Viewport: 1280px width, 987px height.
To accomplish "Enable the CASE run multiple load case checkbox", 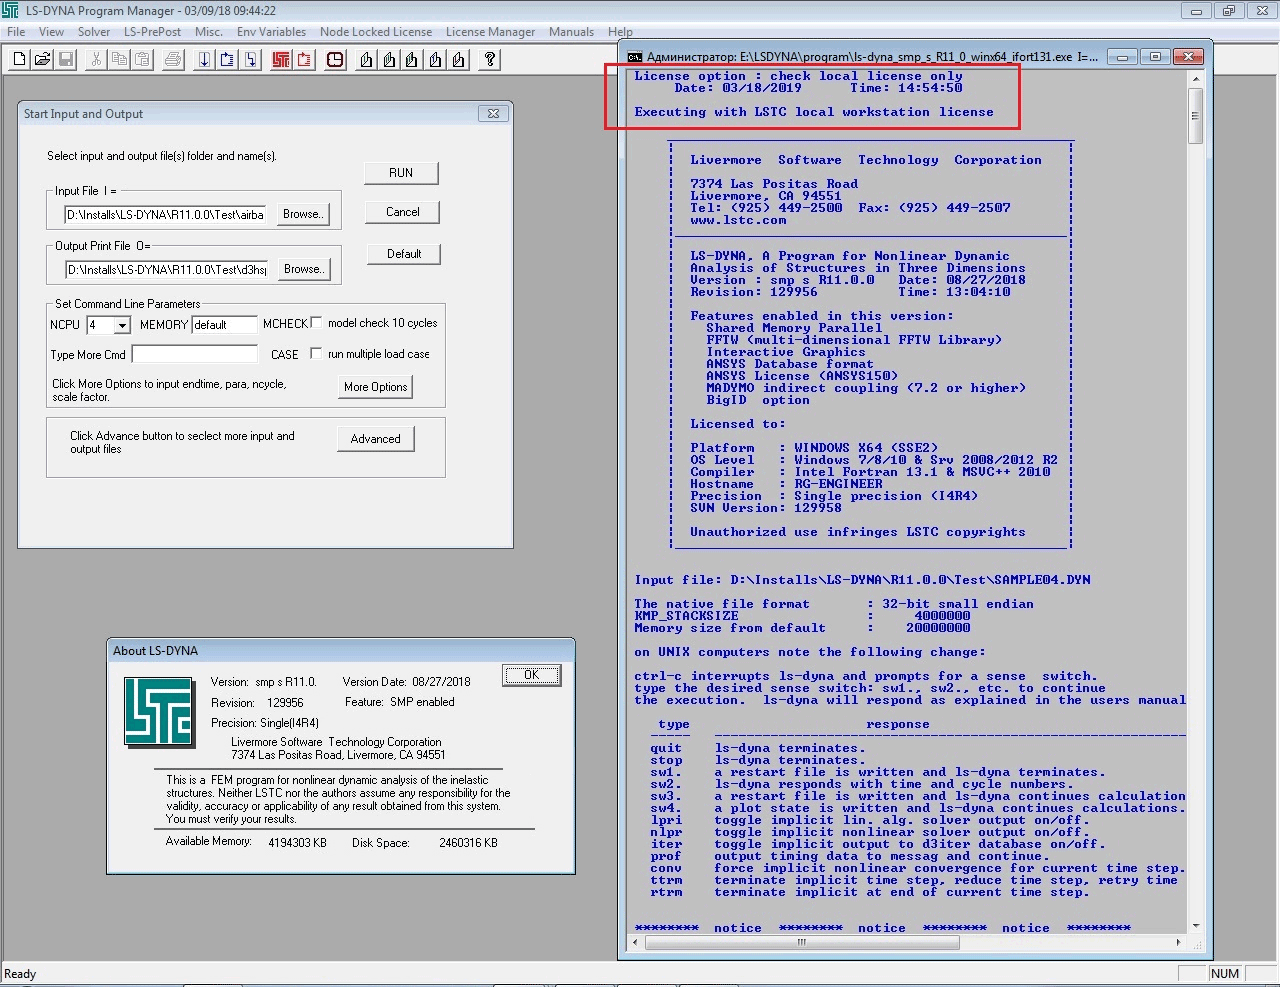I will [316, 353].
